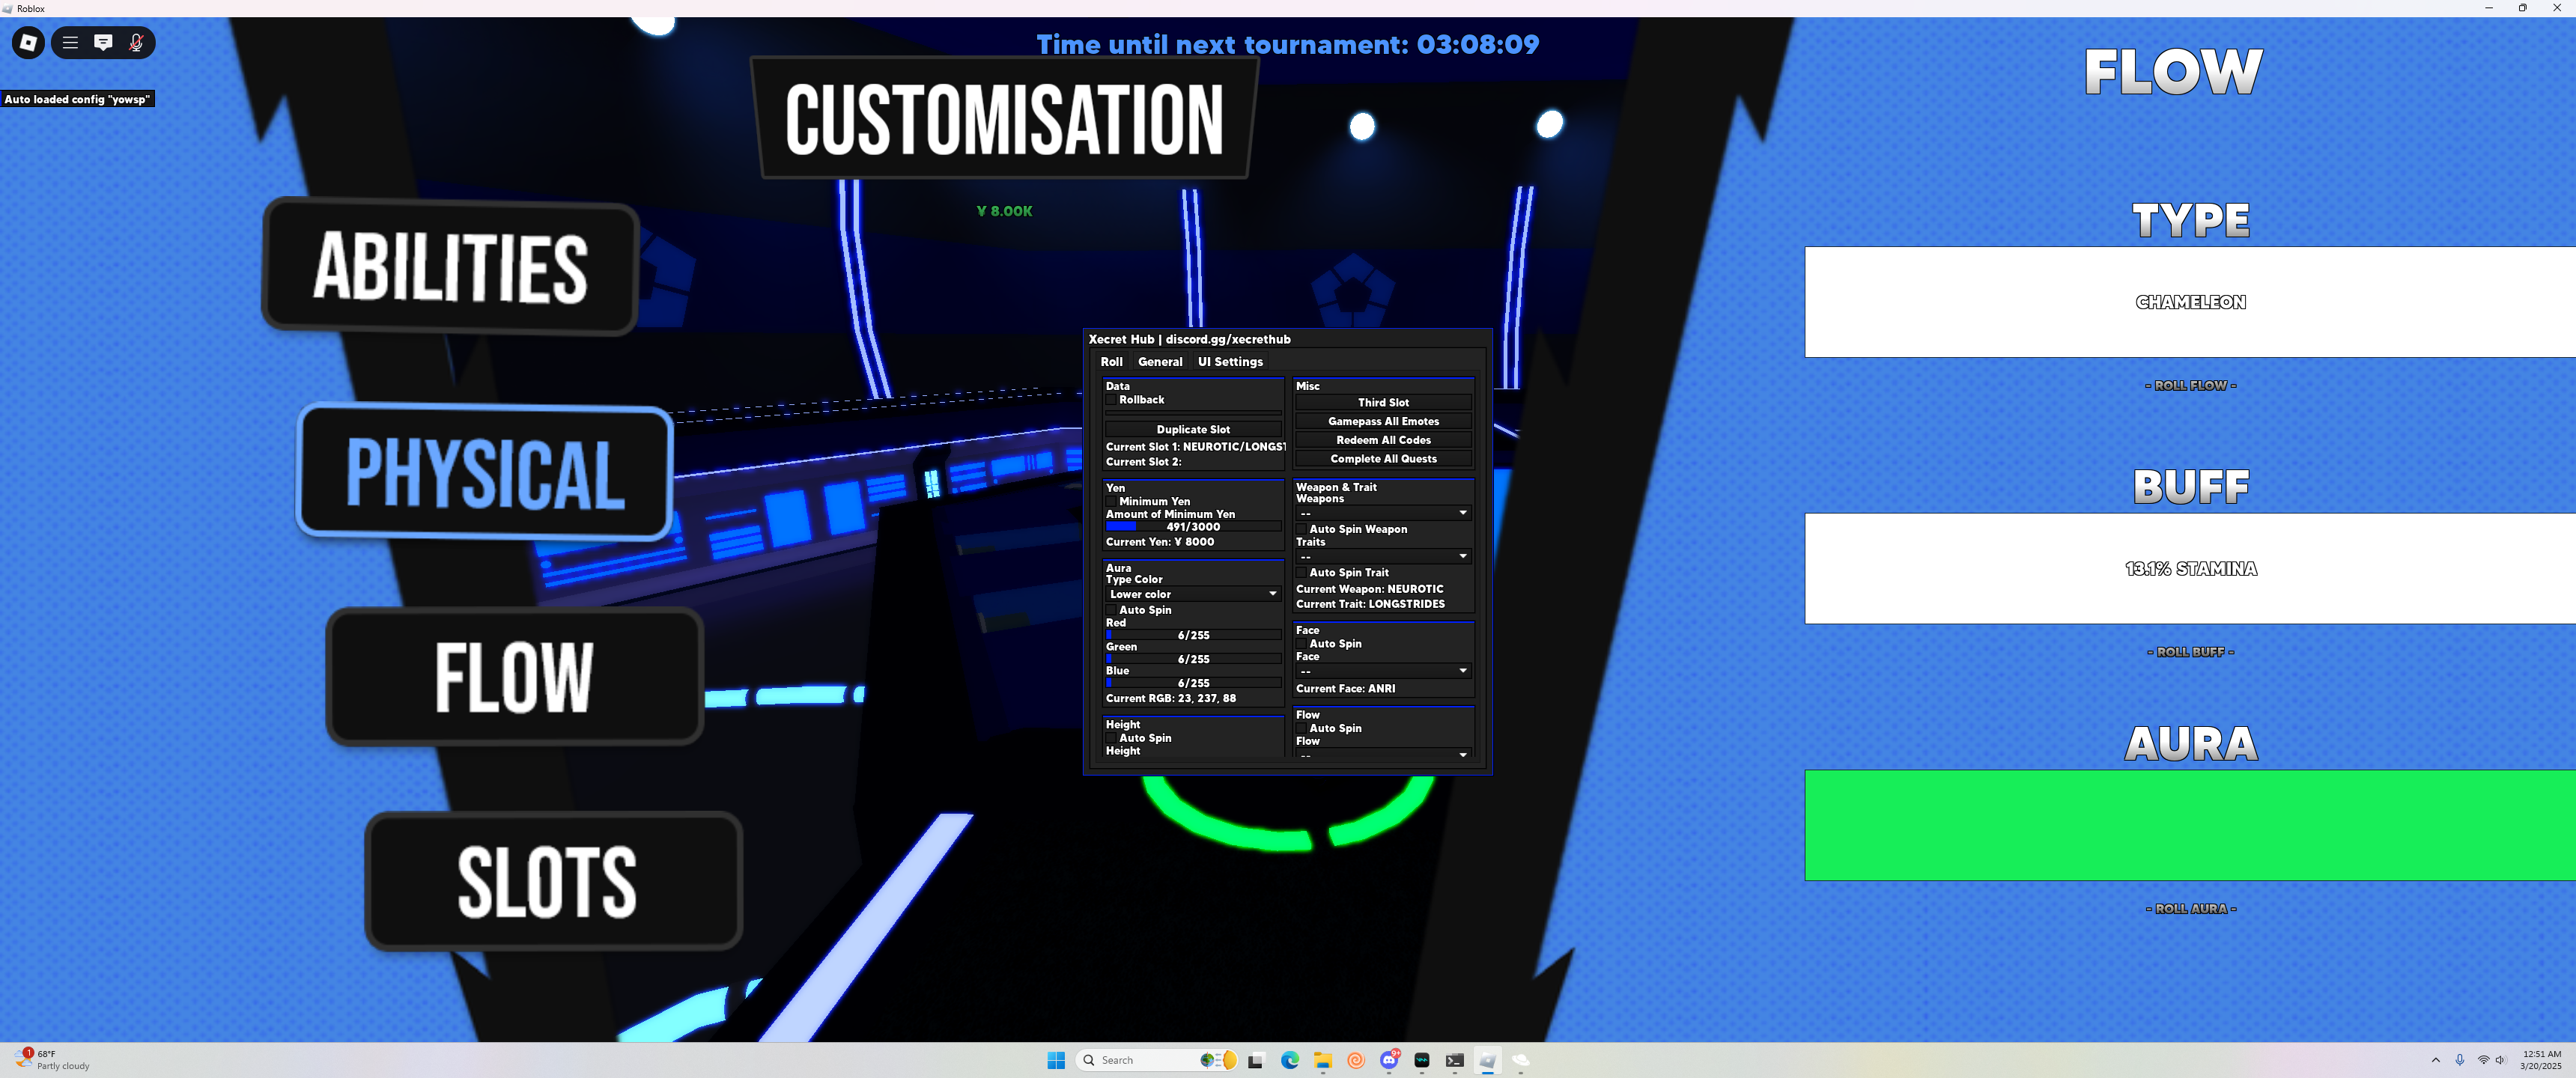This screenshot has height=1078, width=2576.
Task: Open the Type Color dropdown
Action: point(1192,594)
